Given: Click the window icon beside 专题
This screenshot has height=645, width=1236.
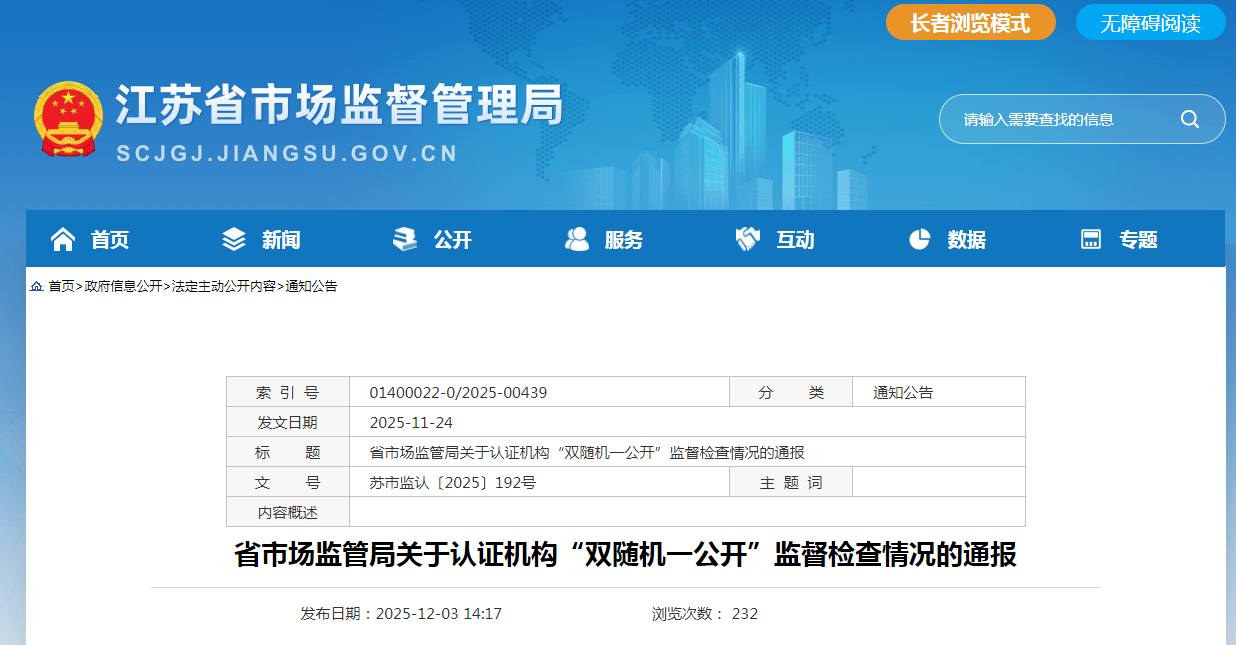Looking at the screenshot, I should [1091, 239].
